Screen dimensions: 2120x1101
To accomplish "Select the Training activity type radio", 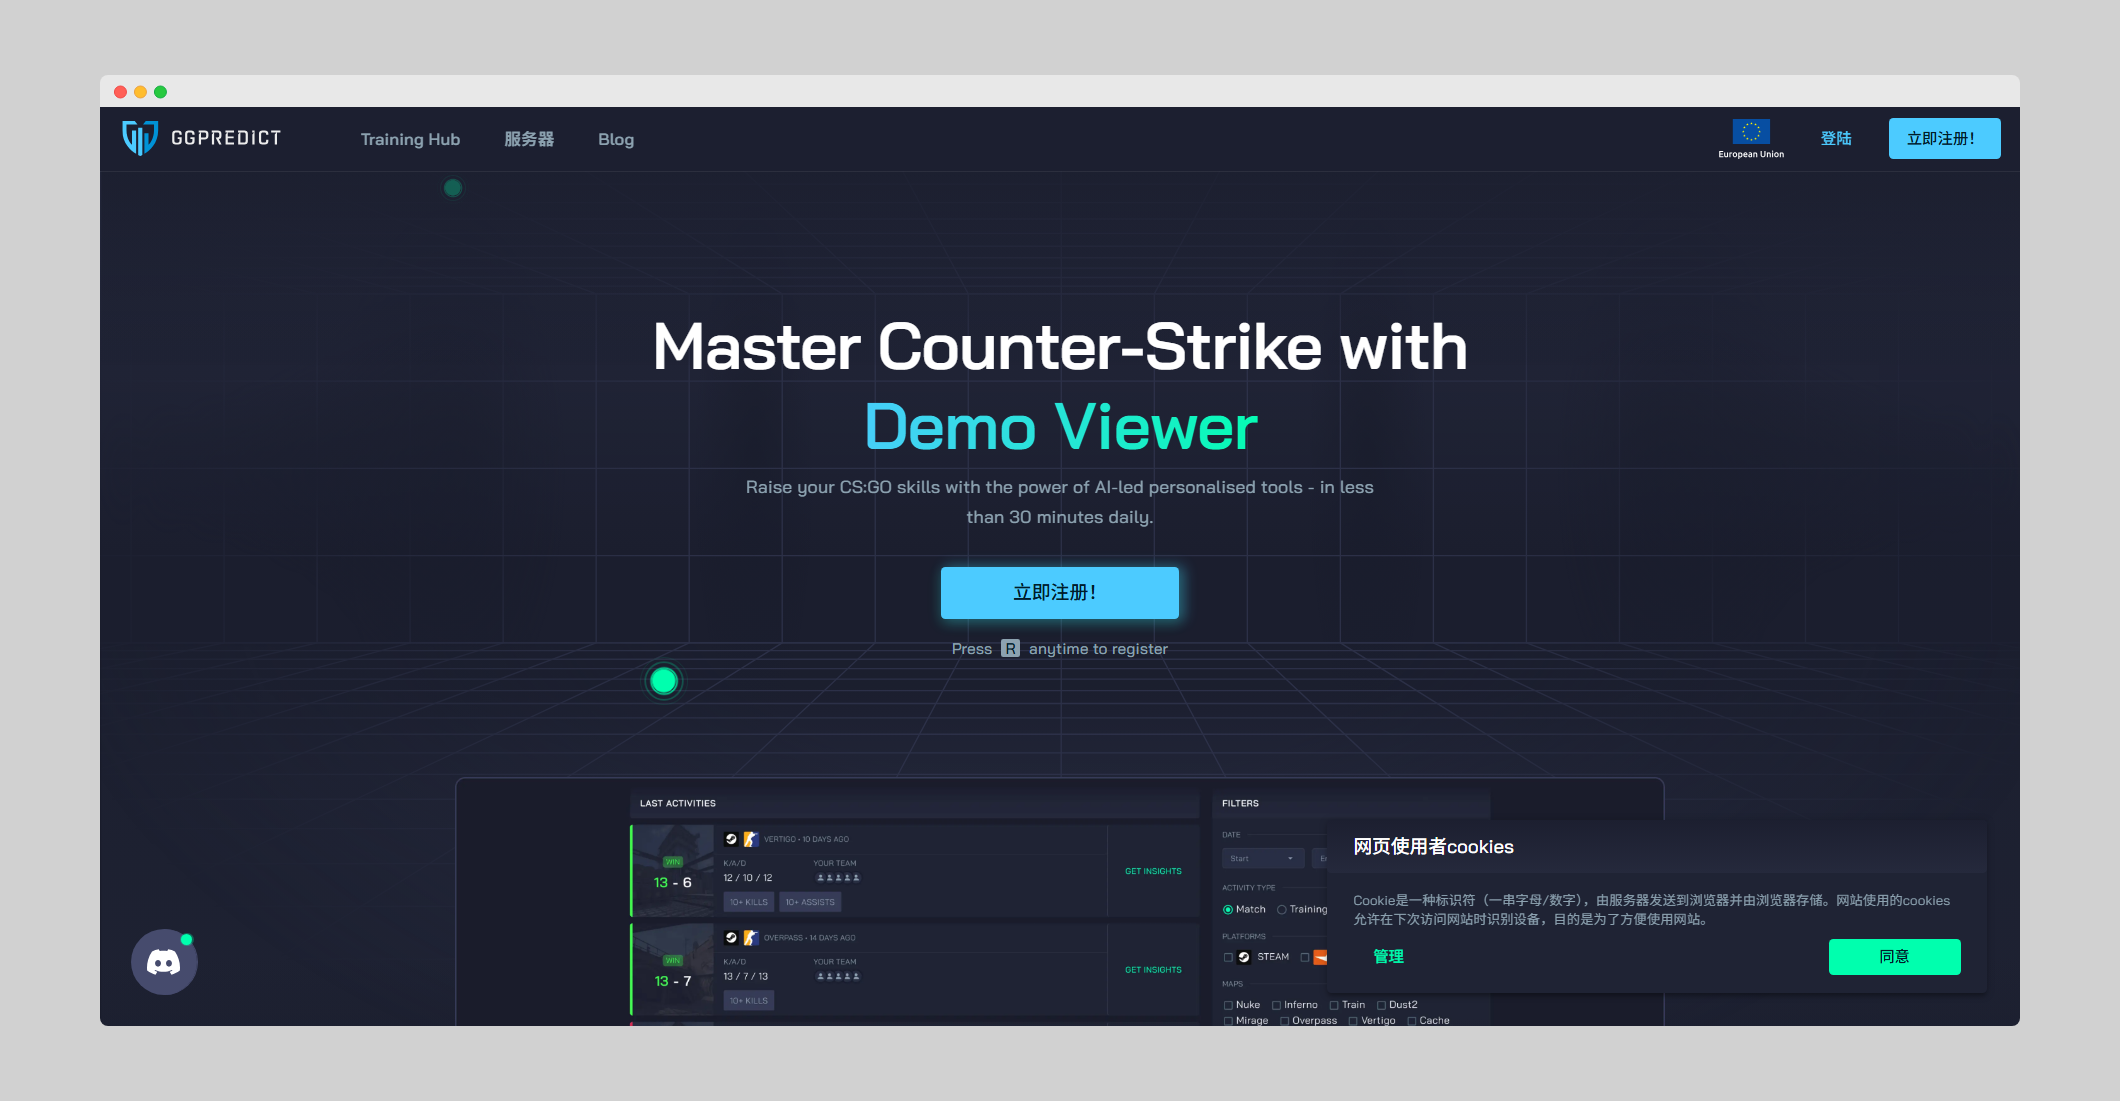I will click(x=1282, y=910).
